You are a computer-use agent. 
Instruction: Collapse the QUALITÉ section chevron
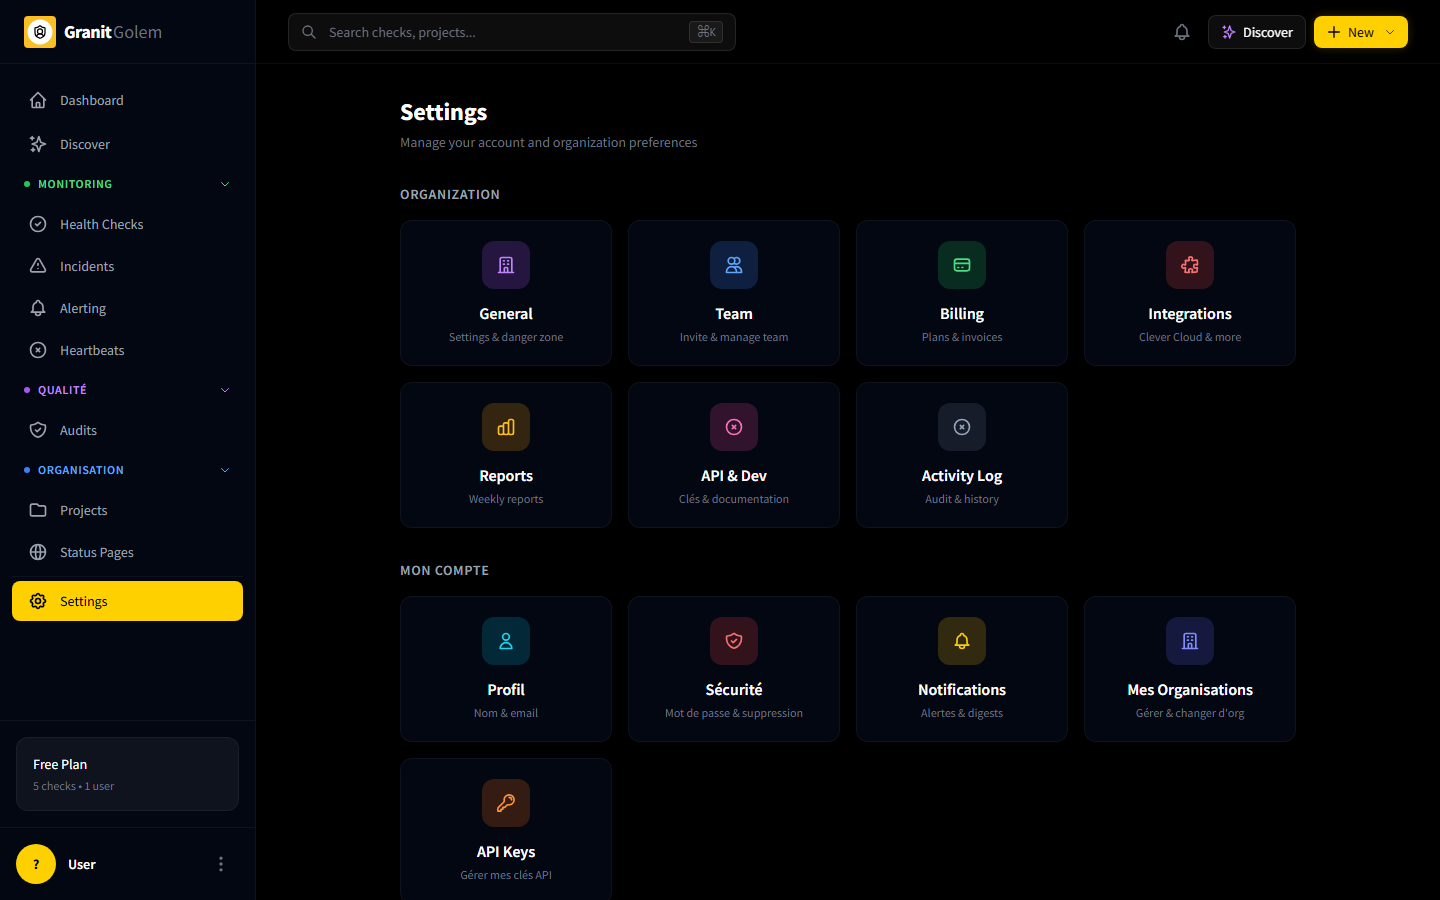[225, 390]
